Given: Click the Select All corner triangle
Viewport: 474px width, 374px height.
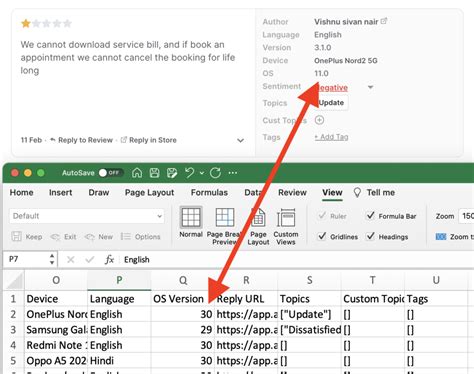Looking at the screenshot, I should tap(15, 281).
